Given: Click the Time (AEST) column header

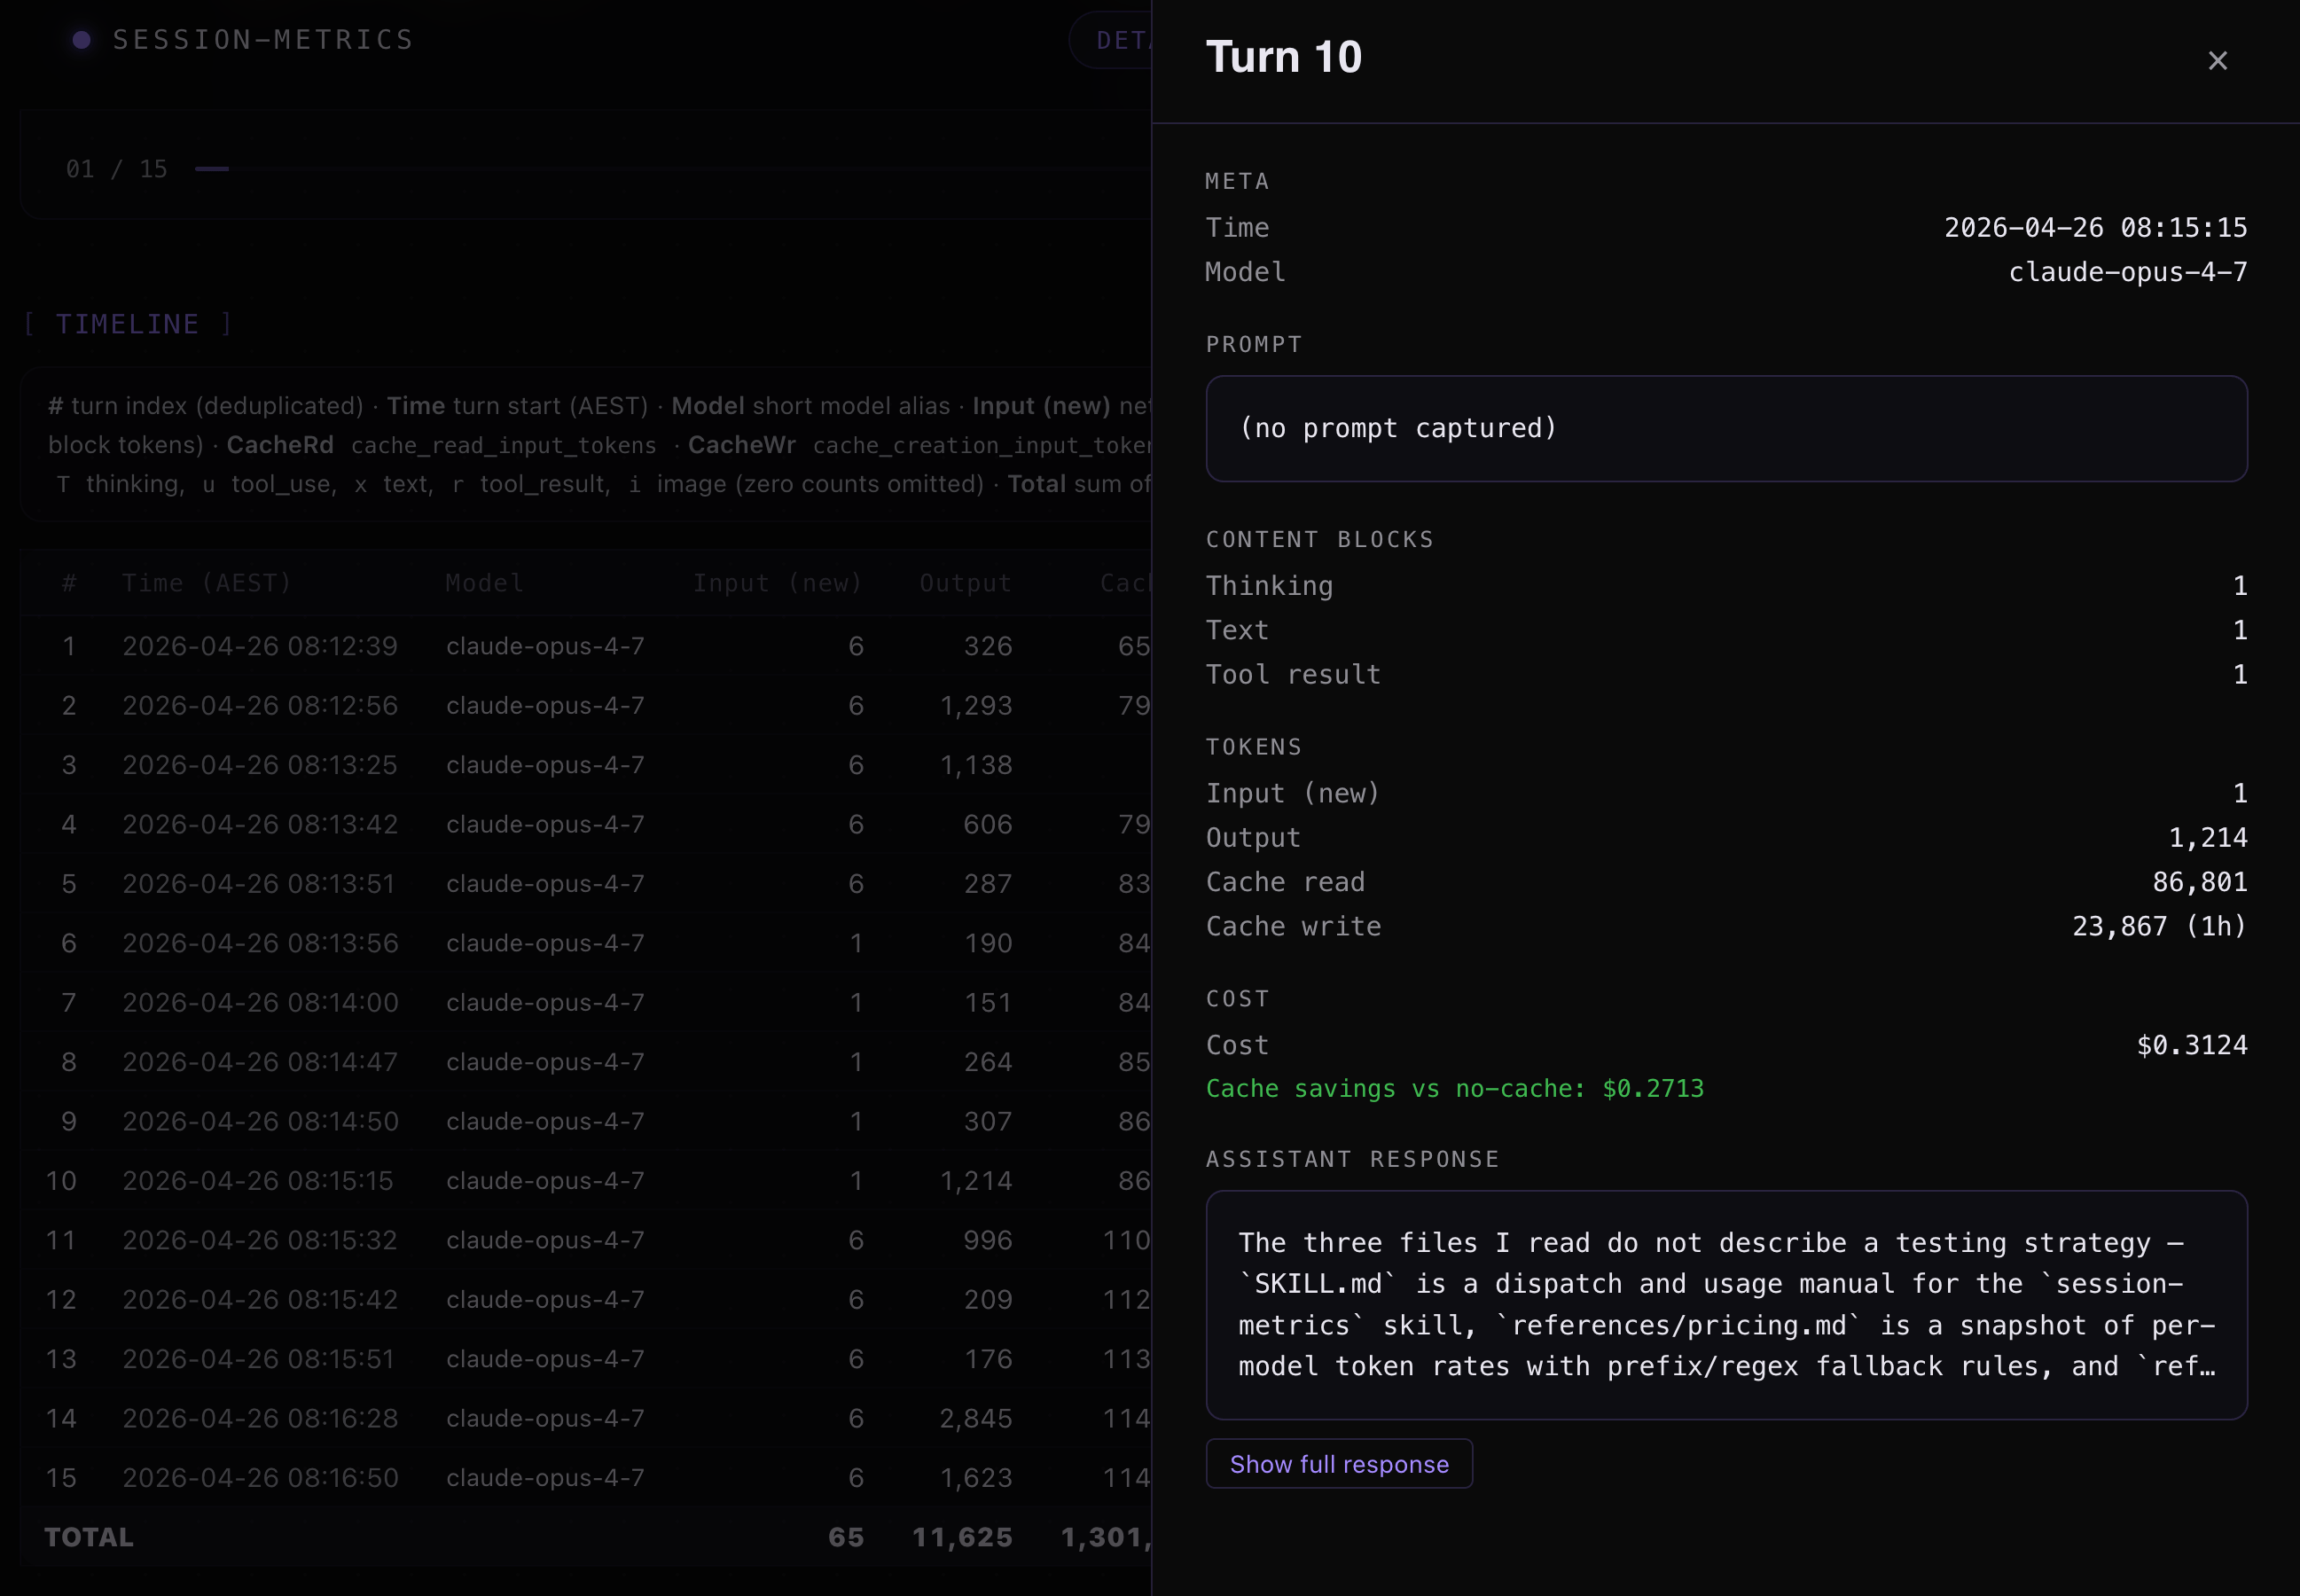Looking at the screenshot, I should 206,583.
